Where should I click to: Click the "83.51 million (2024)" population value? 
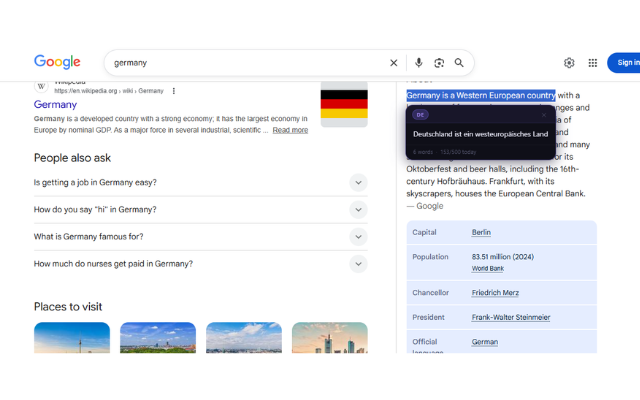pyautogui.click(x=503, y=257)
